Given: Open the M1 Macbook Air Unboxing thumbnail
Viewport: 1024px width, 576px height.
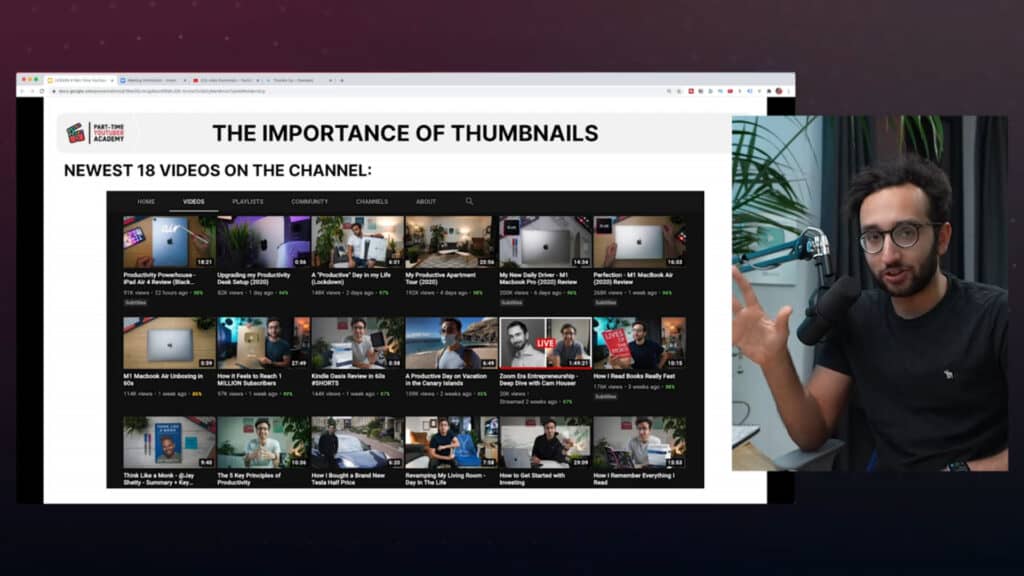Looking at the screenshot, I should pos(168,343).
